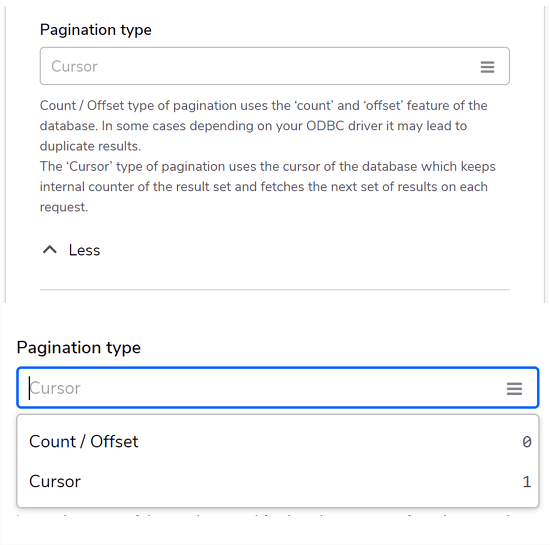
Task: Click the lower Pagination type heading
Action: coord(79,348)
